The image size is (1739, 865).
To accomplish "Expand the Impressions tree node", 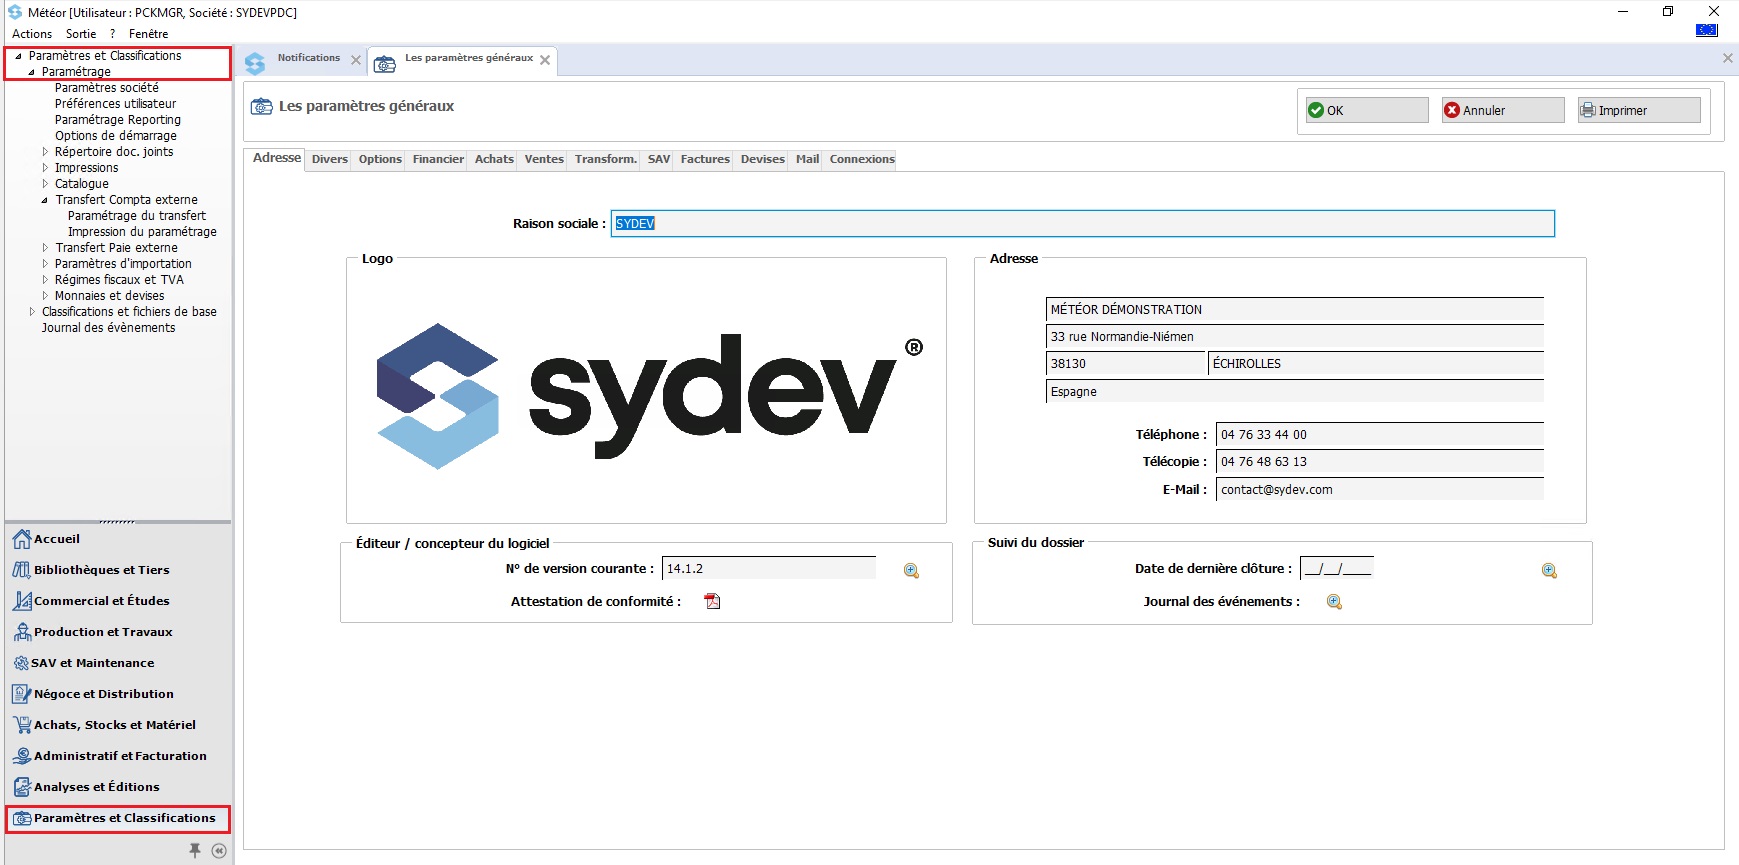I will [x=45, y=168].
